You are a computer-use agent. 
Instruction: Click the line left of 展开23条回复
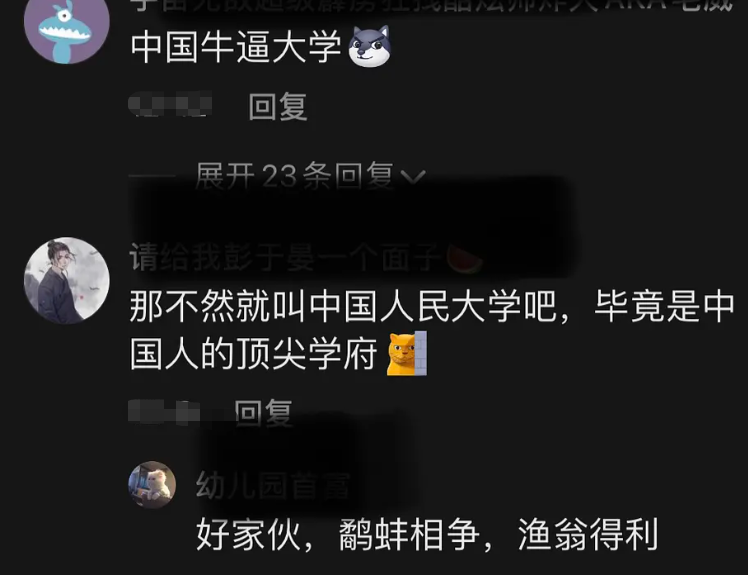click(x=152, y=177)
